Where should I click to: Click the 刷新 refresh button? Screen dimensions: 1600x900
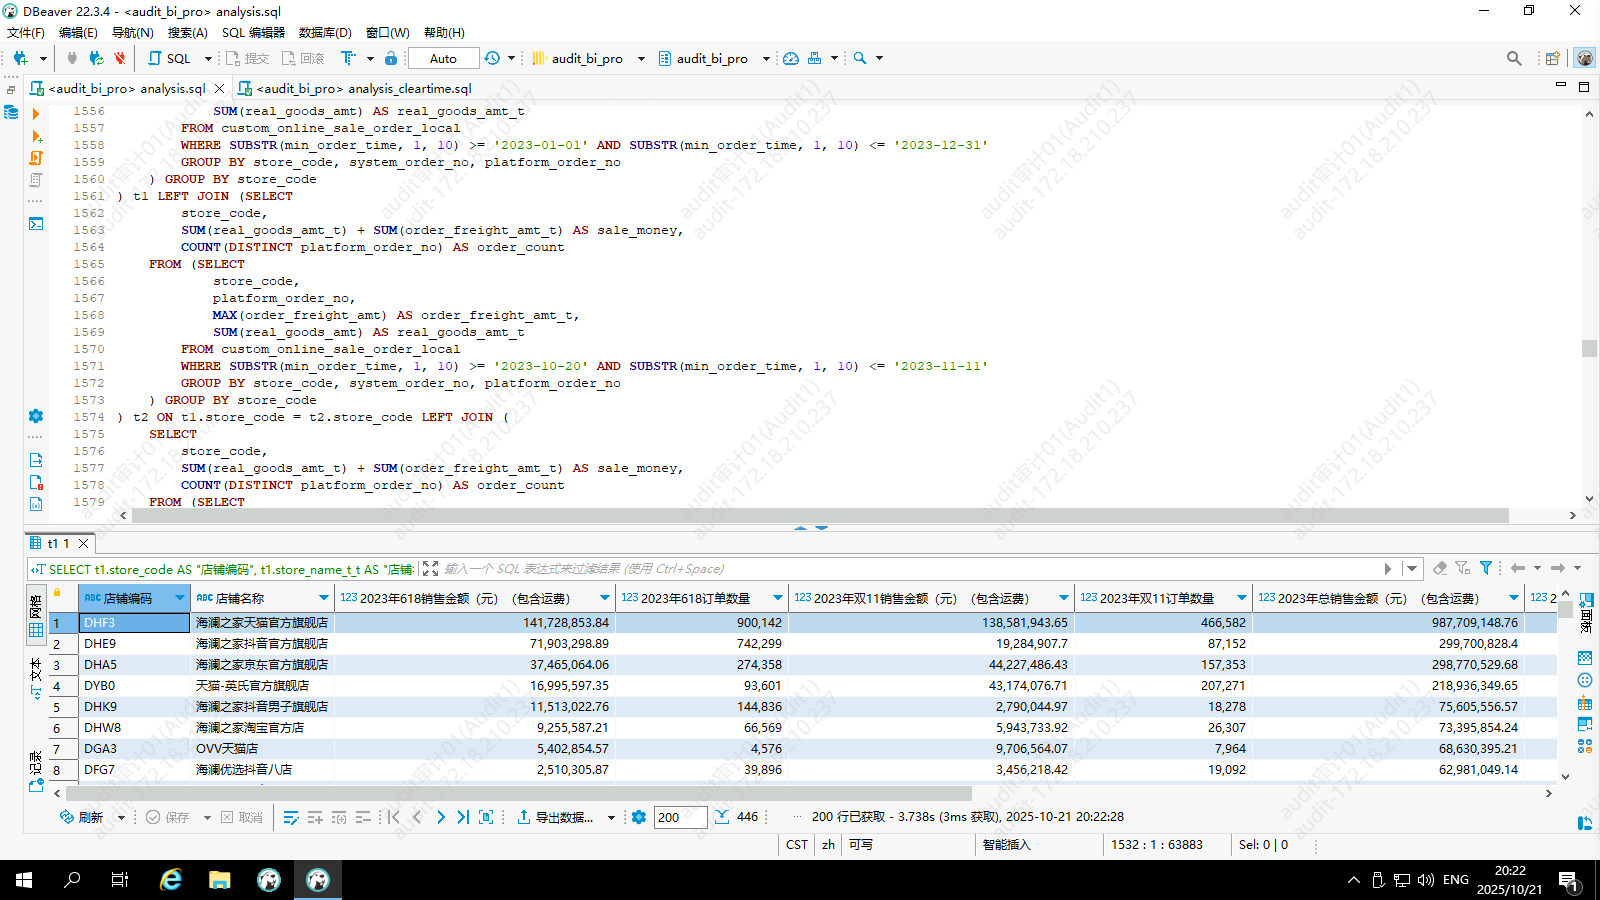(82, 817)
